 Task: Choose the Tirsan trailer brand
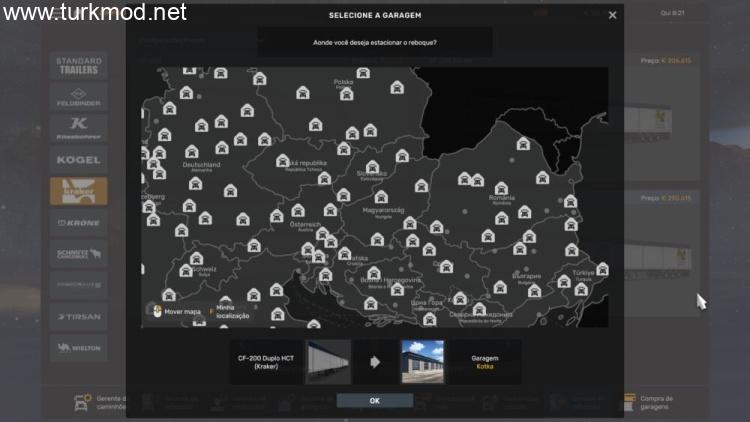(79, 316)
